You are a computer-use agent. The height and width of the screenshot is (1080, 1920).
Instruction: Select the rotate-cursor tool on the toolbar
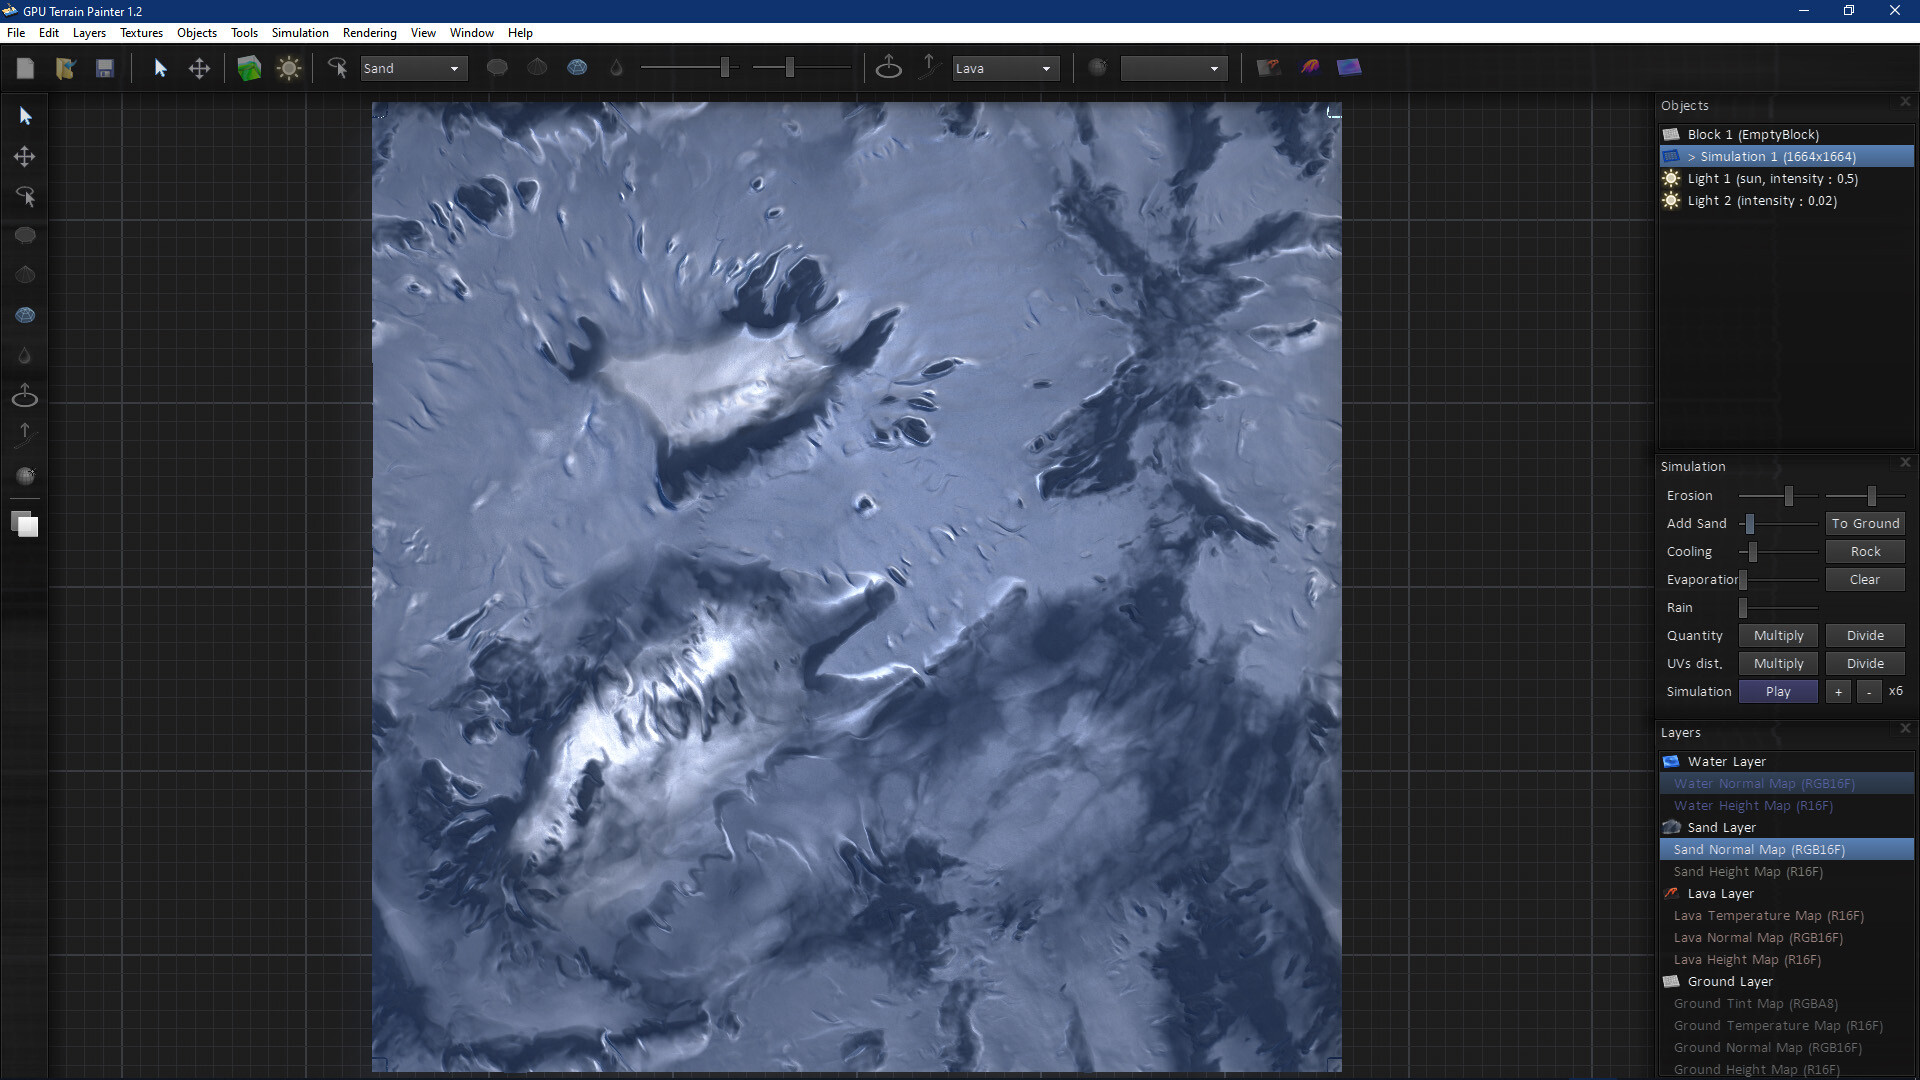point(337,68)
